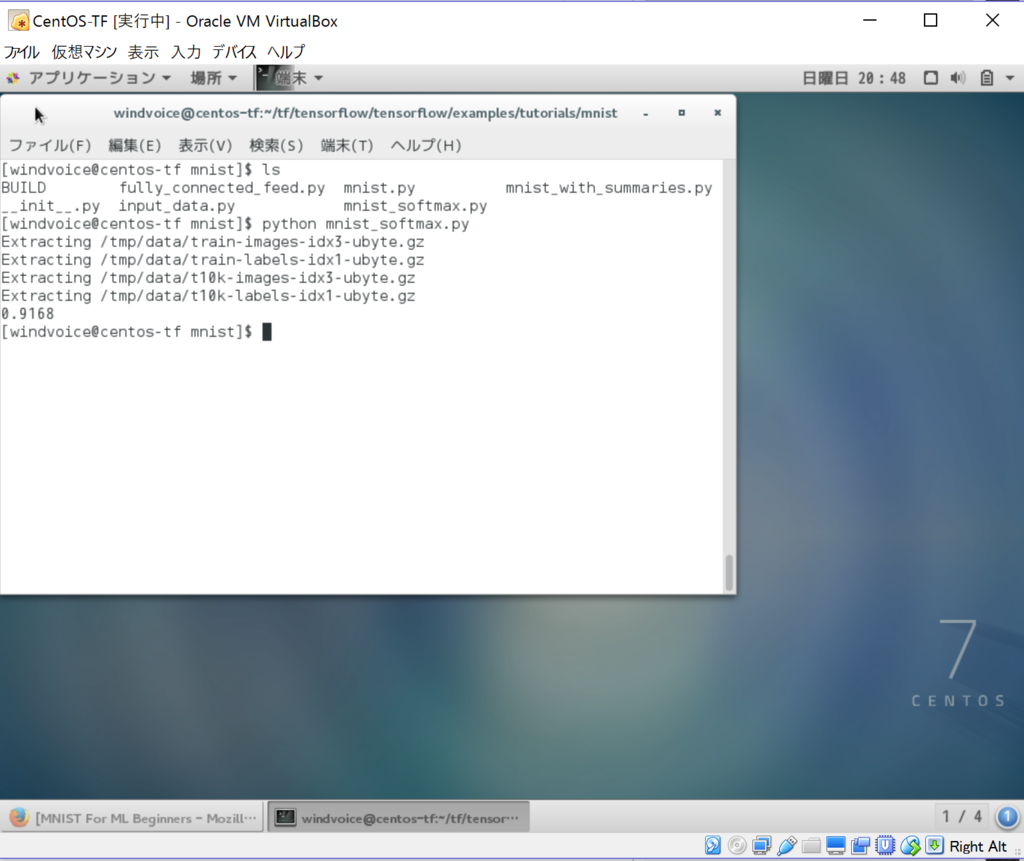Click the shared folders icon in the VirtualBox status bar
This screenshot has height=861, width=1024.
tap(811, 846)
